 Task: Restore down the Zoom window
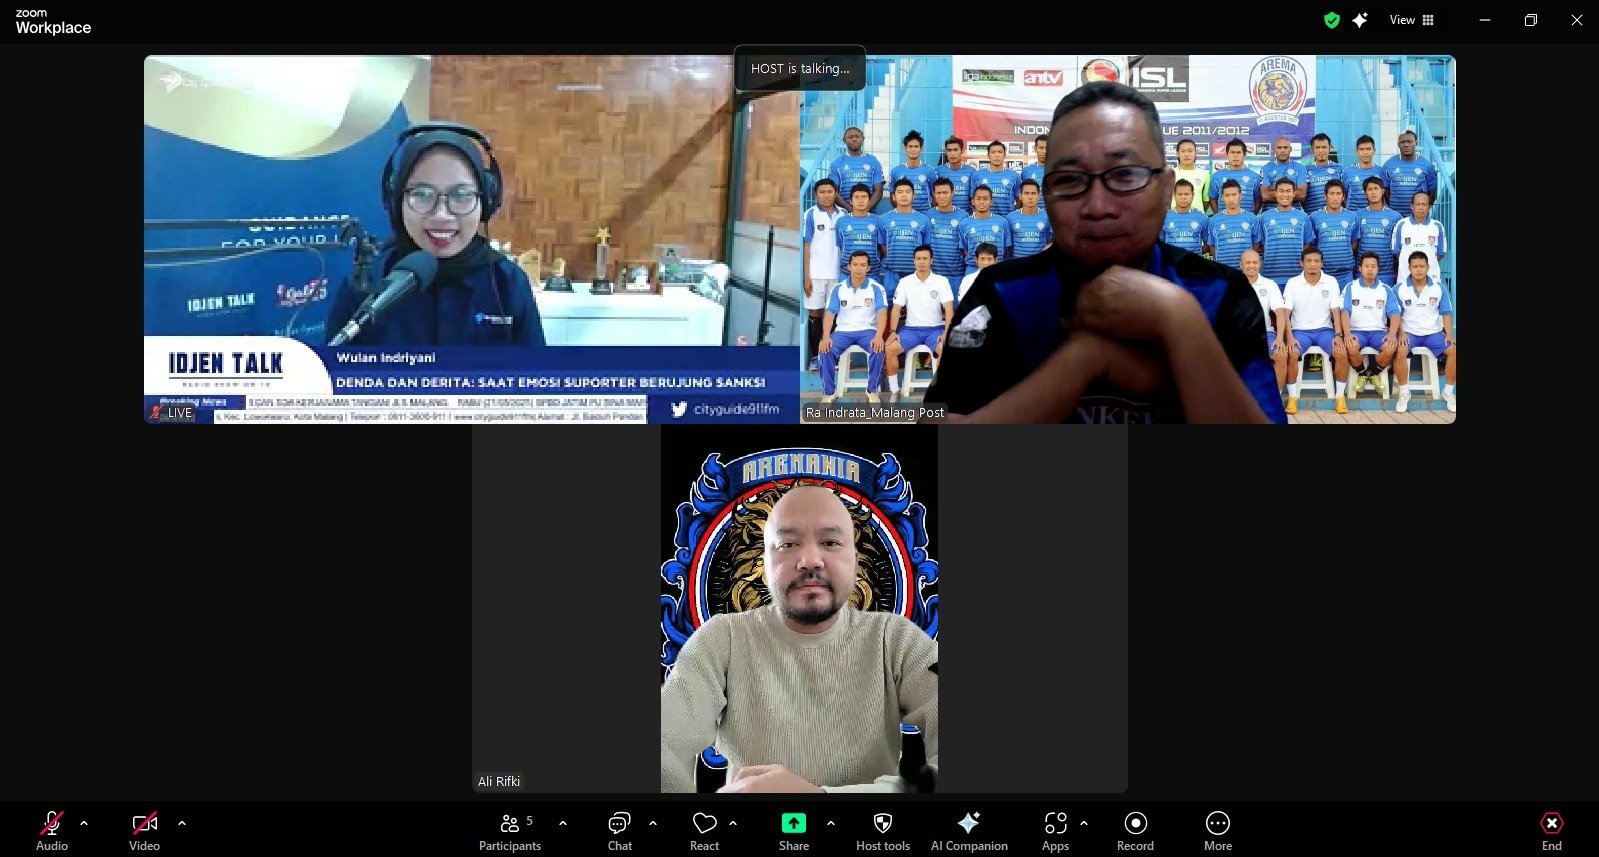1531,20
